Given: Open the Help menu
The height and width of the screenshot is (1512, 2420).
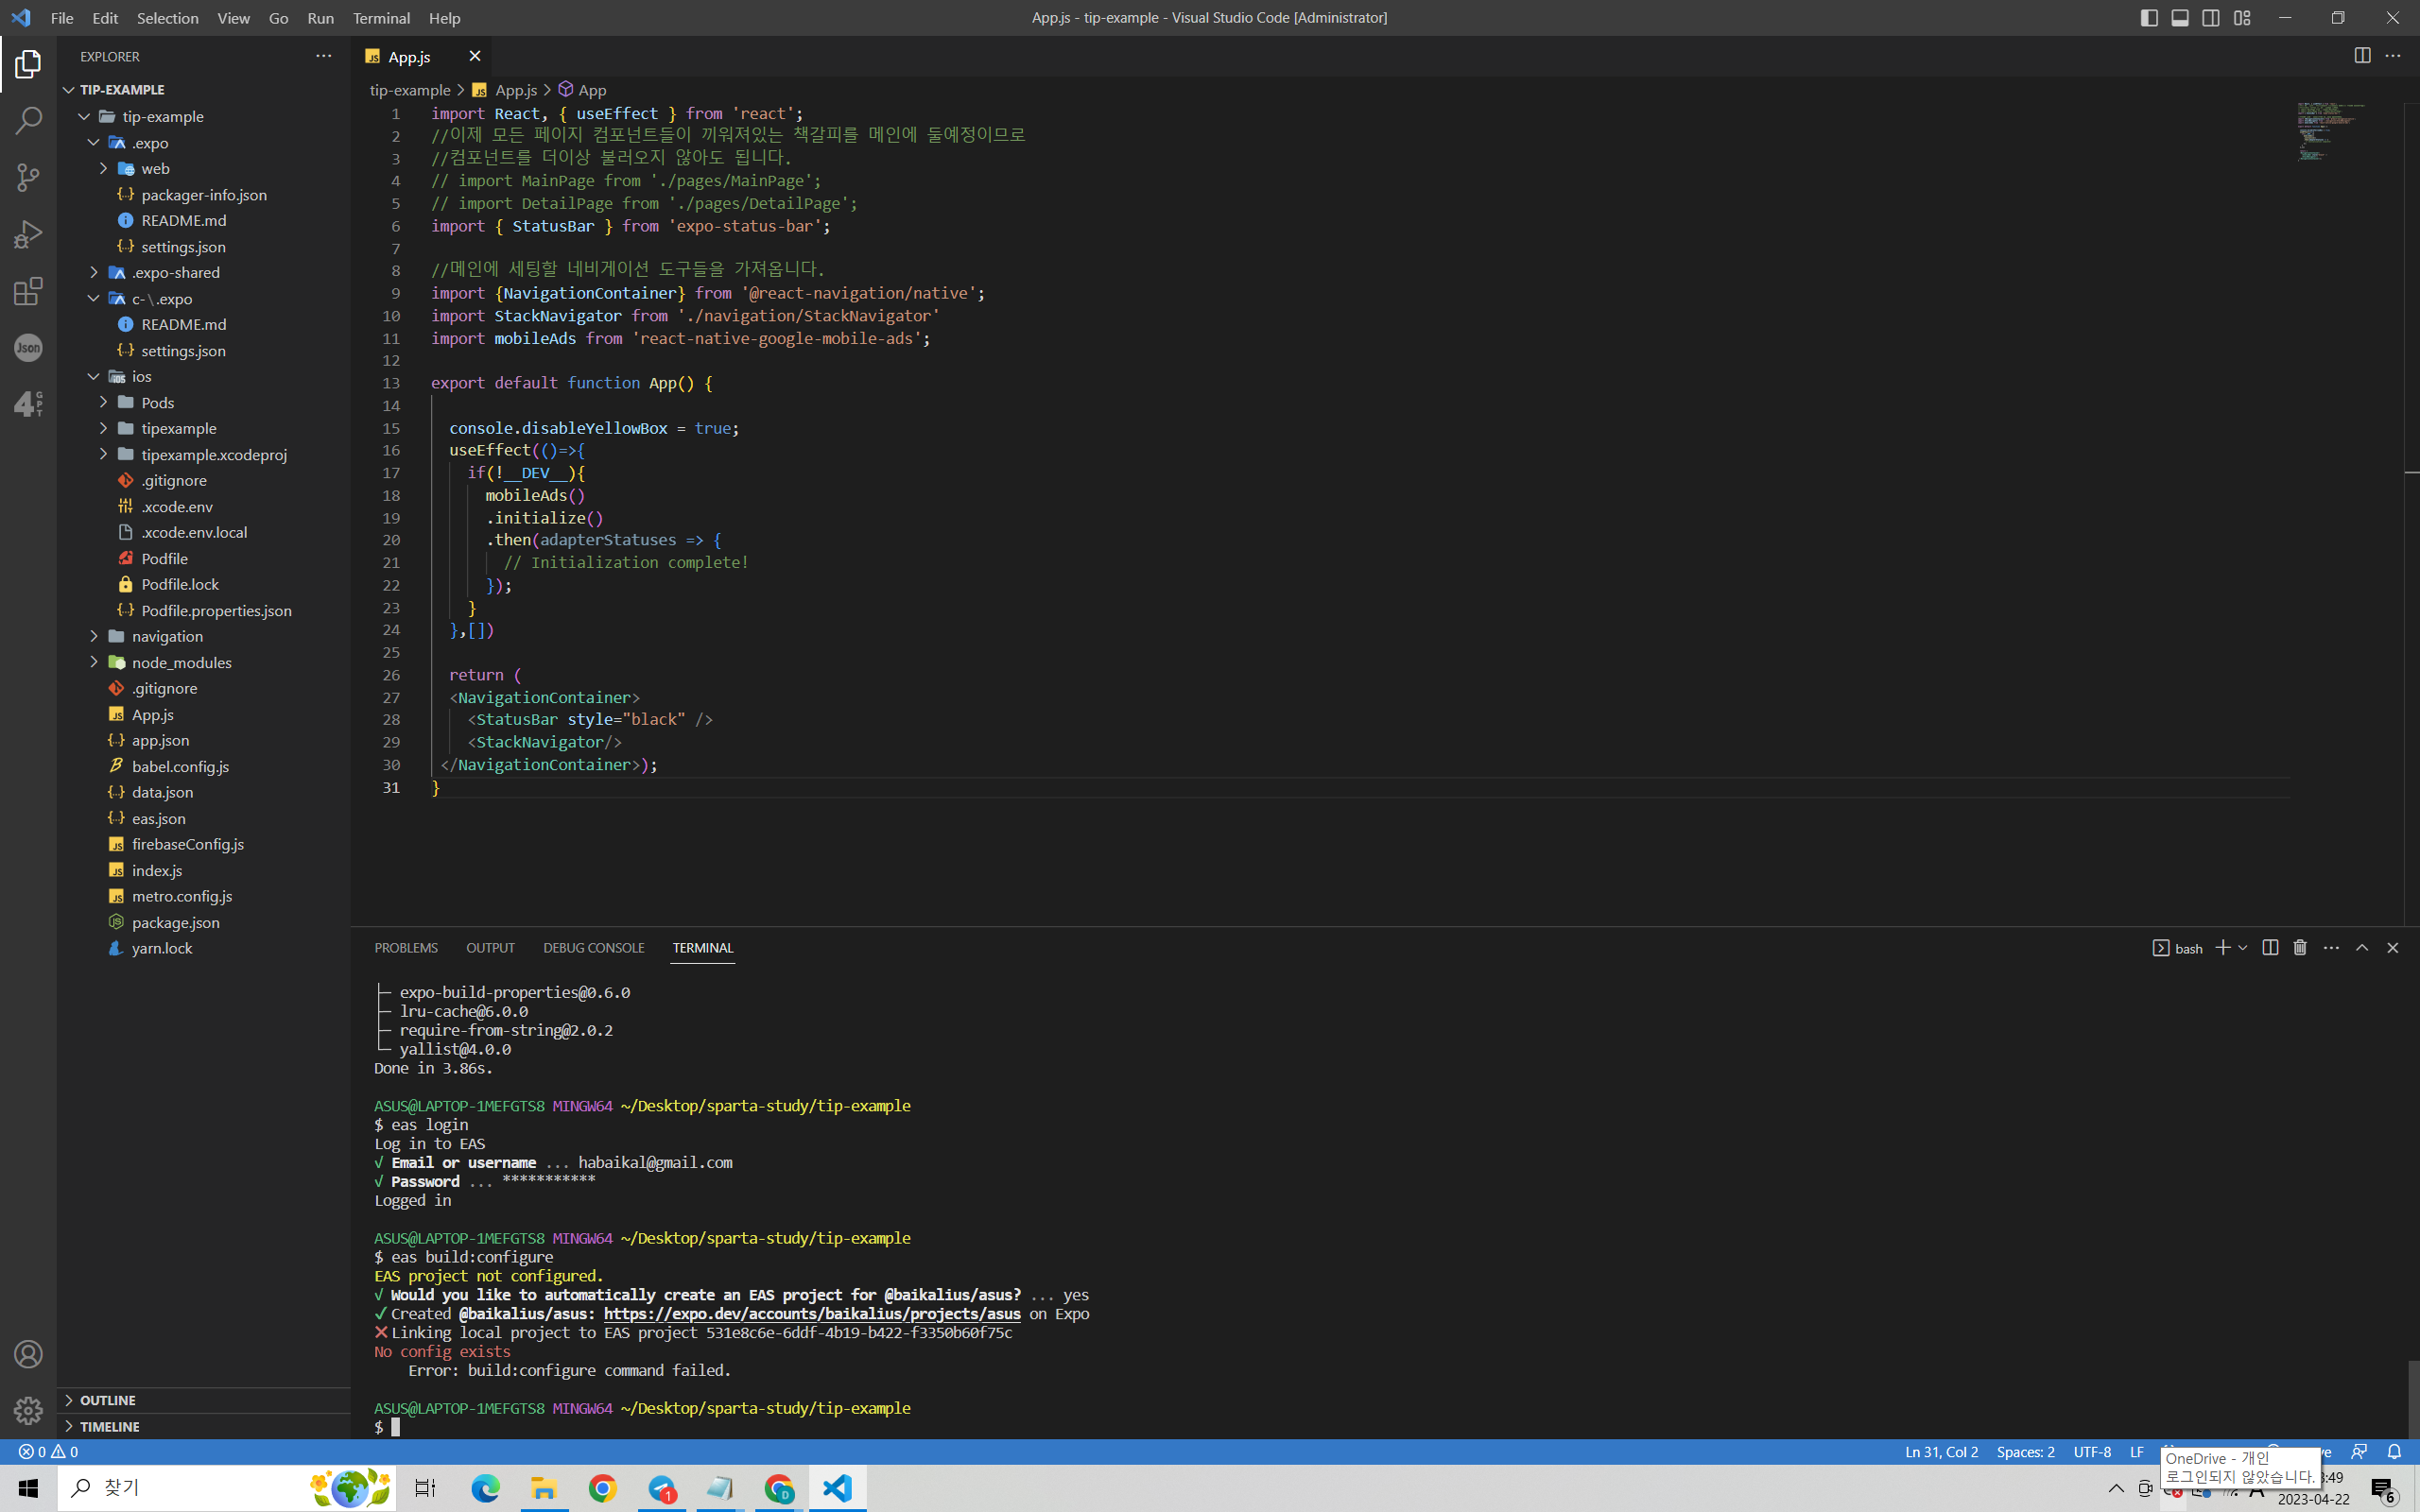Looking at the screenshot, I should pyautogui.click(x=444, y=18).
